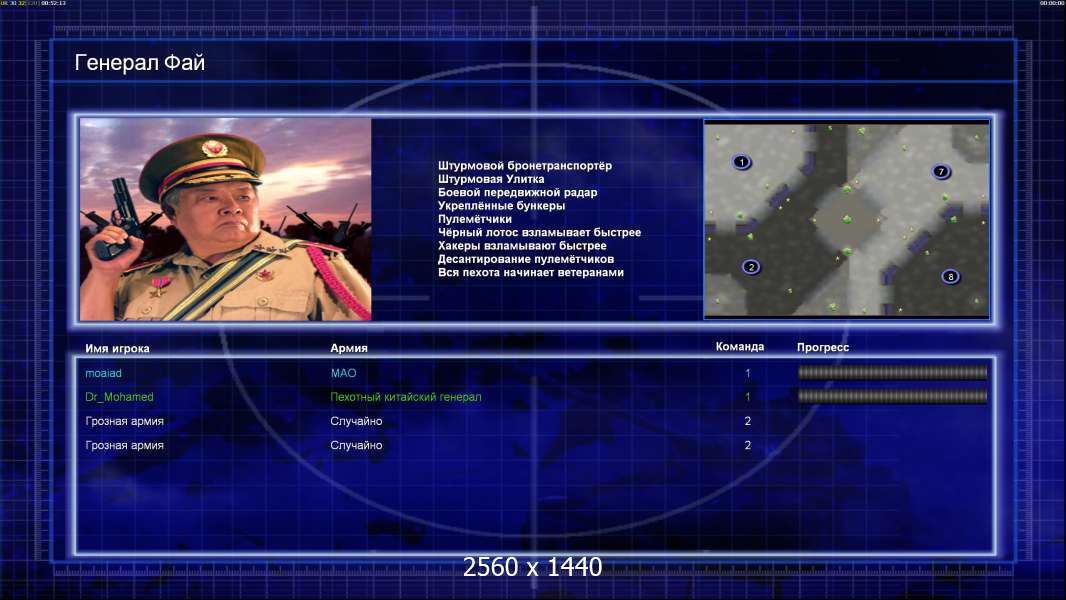
Task: Click the line 'Укреплённые бункеры'
Action: coord(501,206)
